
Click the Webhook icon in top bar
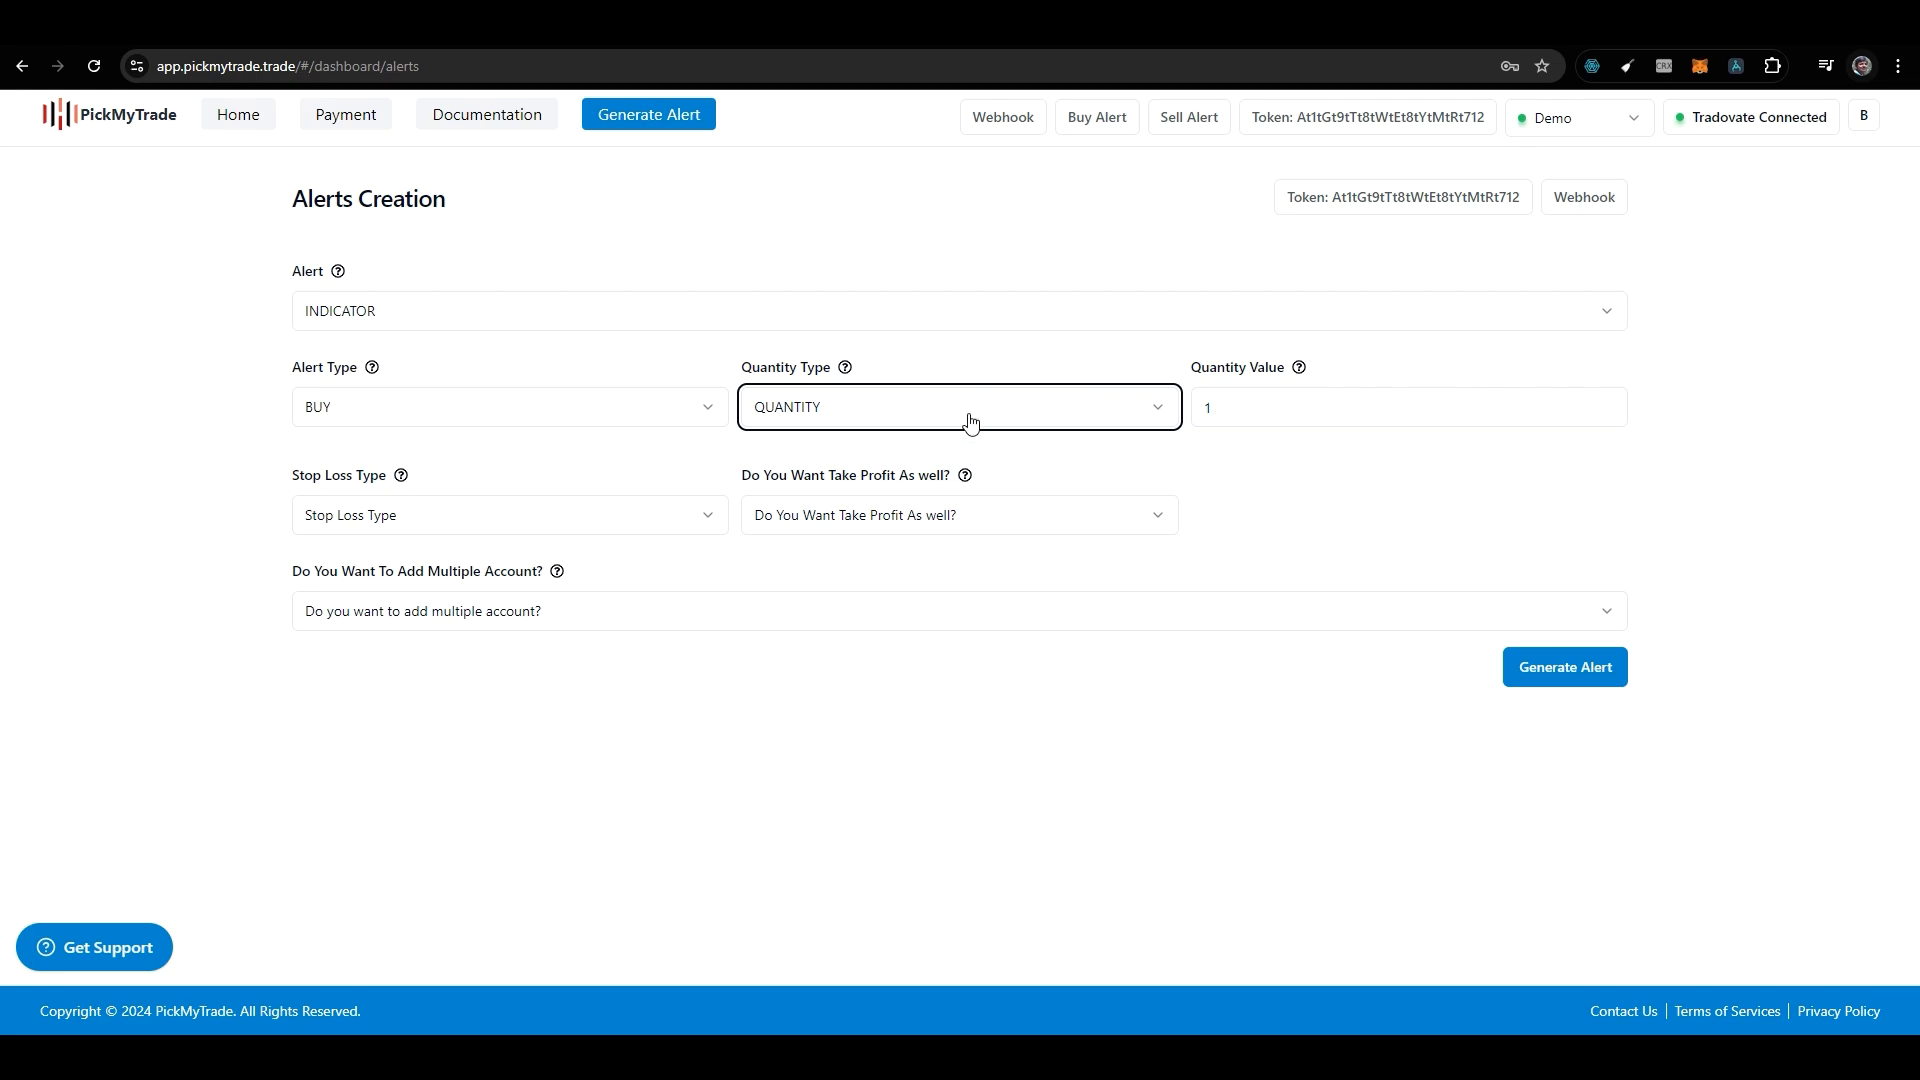(1002, 117)
